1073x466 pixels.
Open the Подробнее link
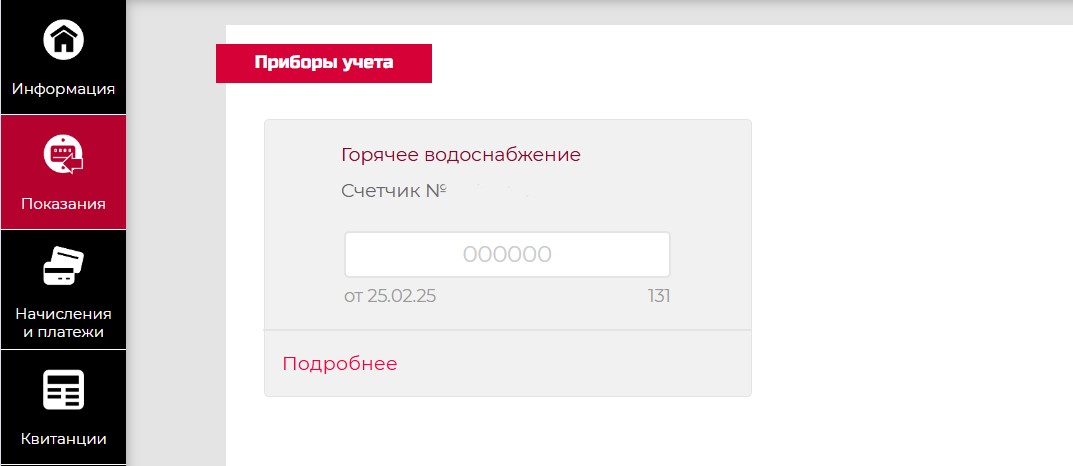[339, 363]
